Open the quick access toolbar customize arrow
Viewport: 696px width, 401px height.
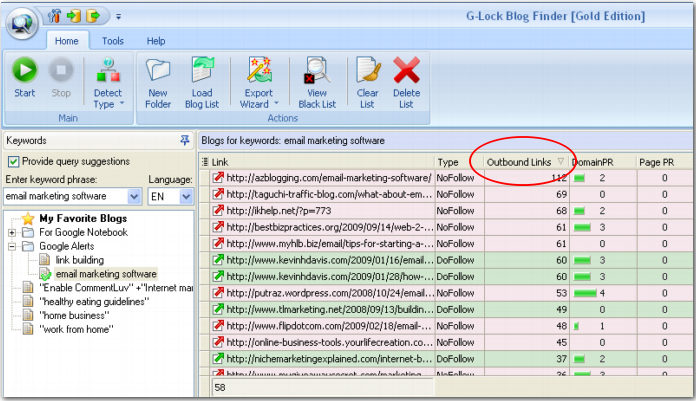tap(119, 17)
